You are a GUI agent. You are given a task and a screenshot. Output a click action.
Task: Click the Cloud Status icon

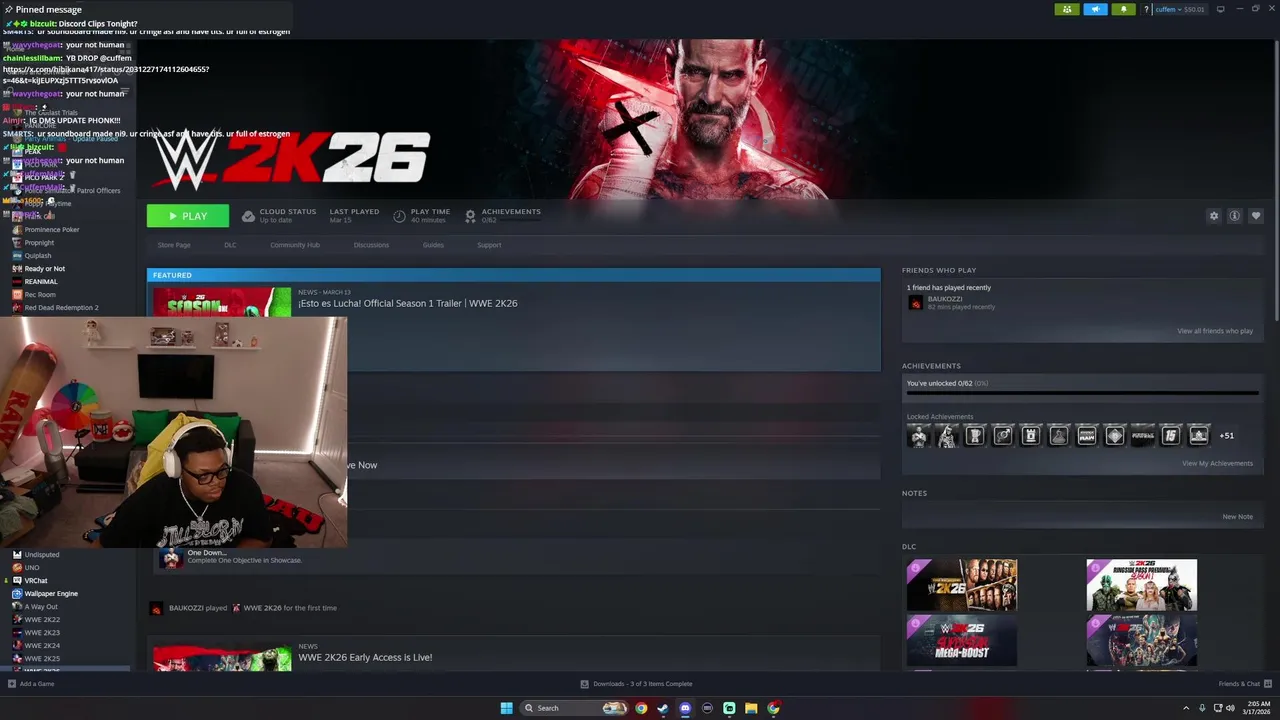coord(249,216)
